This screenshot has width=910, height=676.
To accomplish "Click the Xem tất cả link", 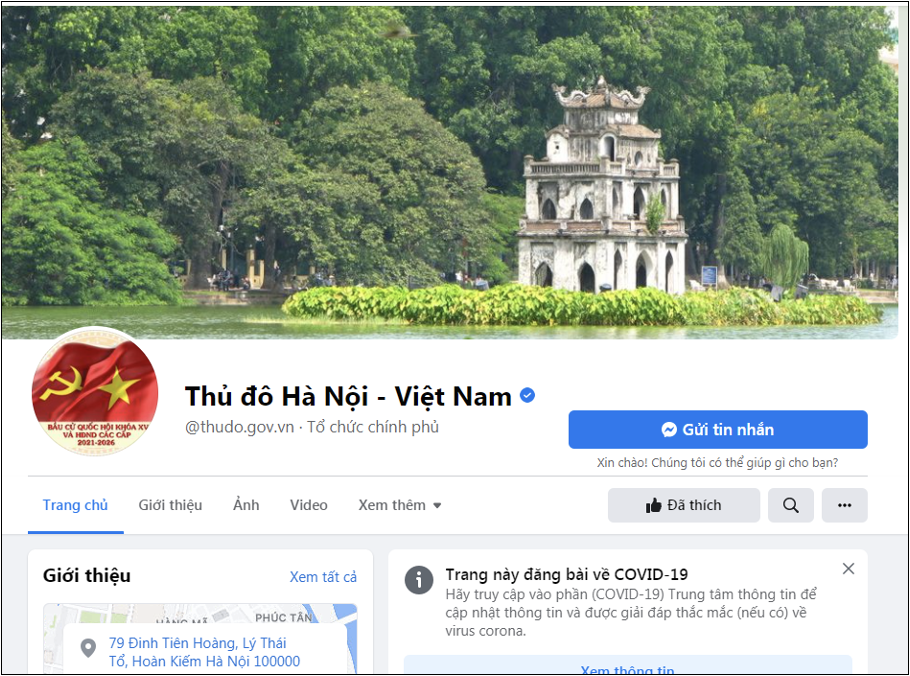I will pyautogui.click(x=323, y=577).
